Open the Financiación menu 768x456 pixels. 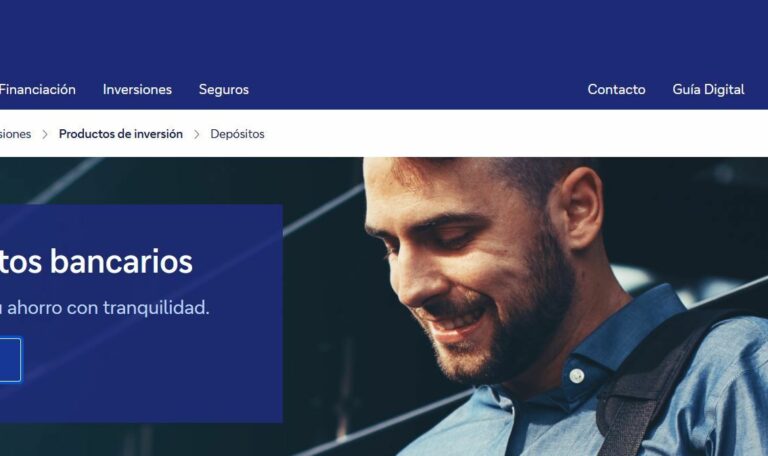(38, 90)
